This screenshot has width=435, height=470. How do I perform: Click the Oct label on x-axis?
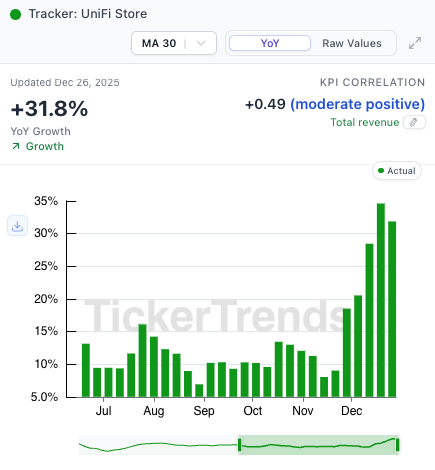click(x=253, y=411)
